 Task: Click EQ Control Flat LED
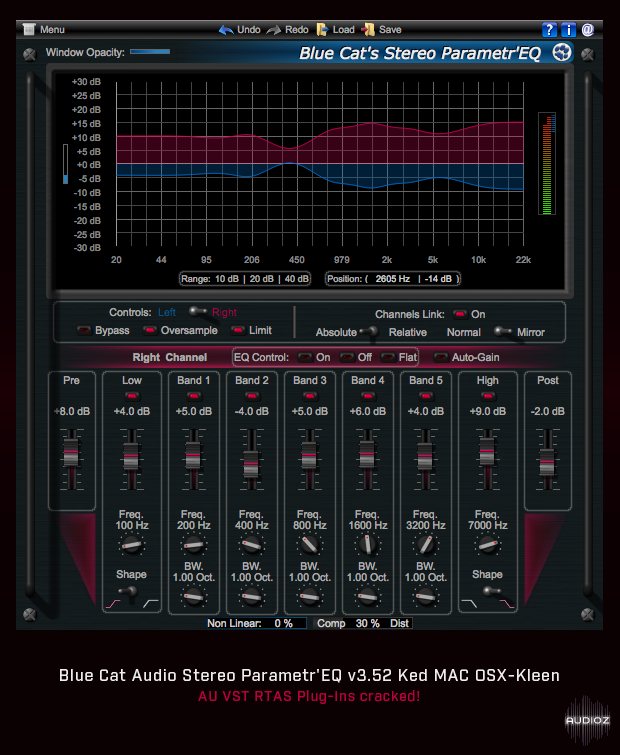point(388,357)
